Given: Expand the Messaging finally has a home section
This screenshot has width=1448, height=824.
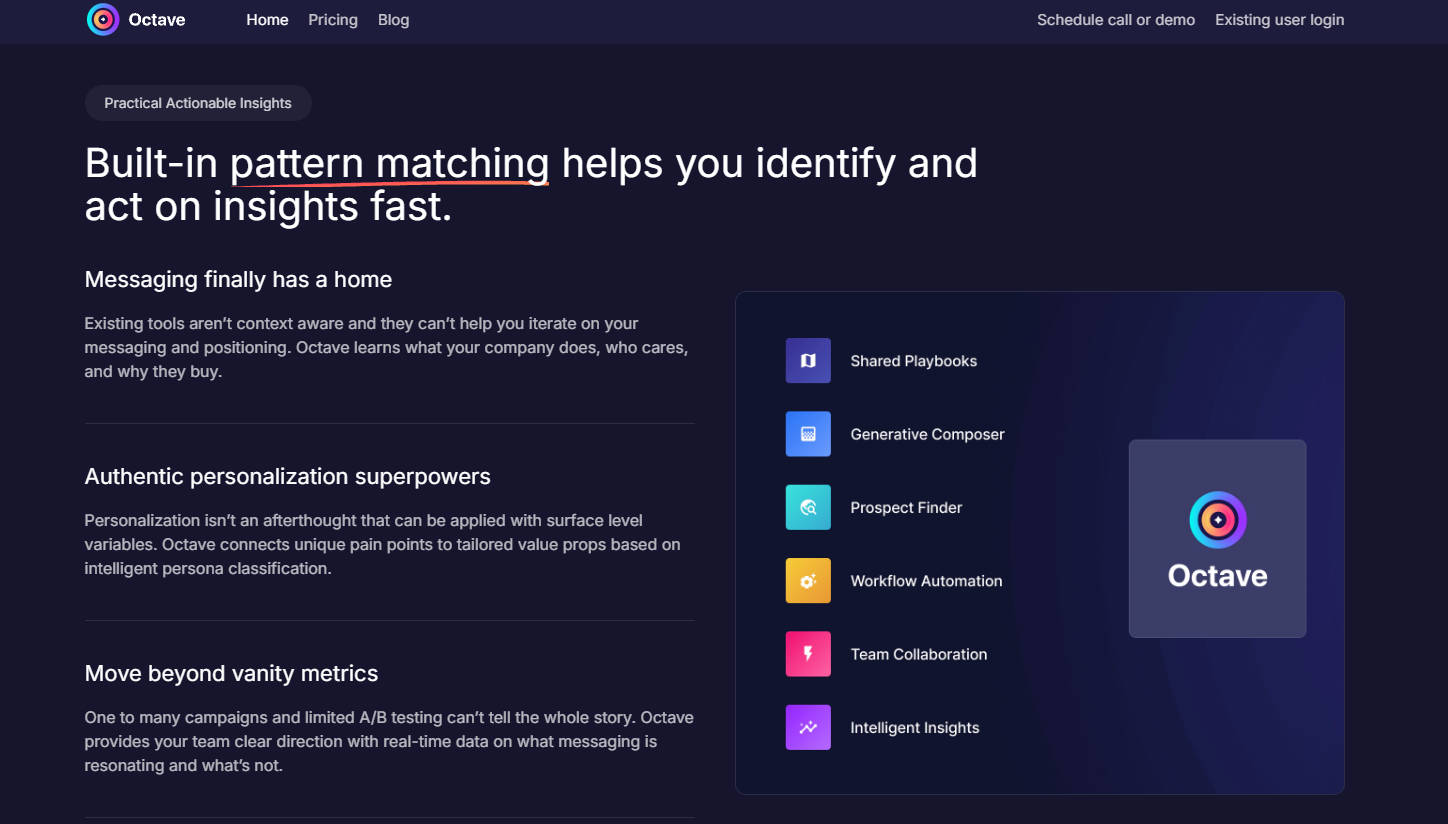Looking at the screenshot, I should (x=238, y=280).
